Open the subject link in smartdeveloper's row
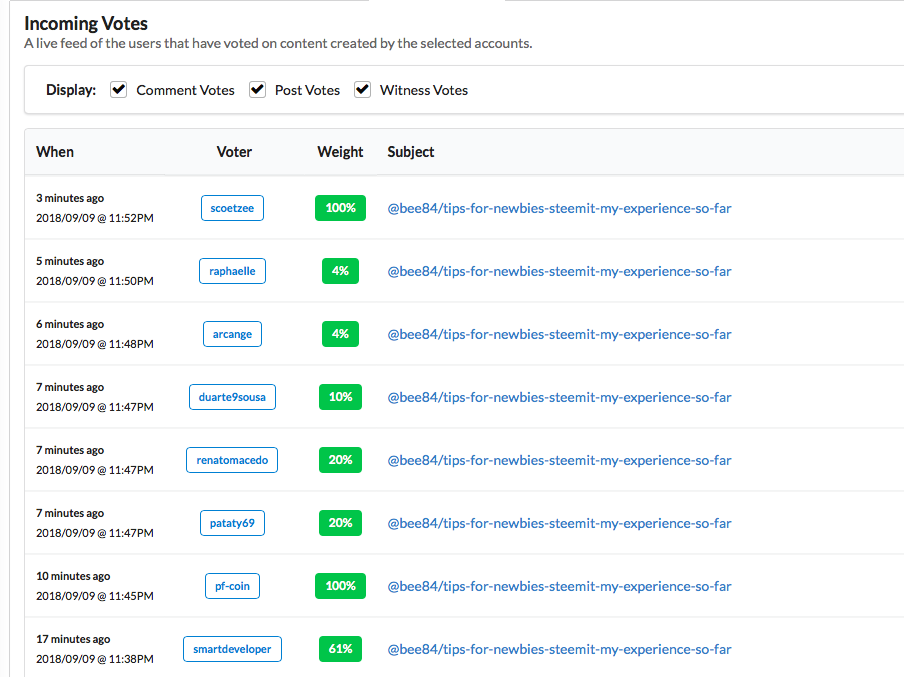 (559, 649)
